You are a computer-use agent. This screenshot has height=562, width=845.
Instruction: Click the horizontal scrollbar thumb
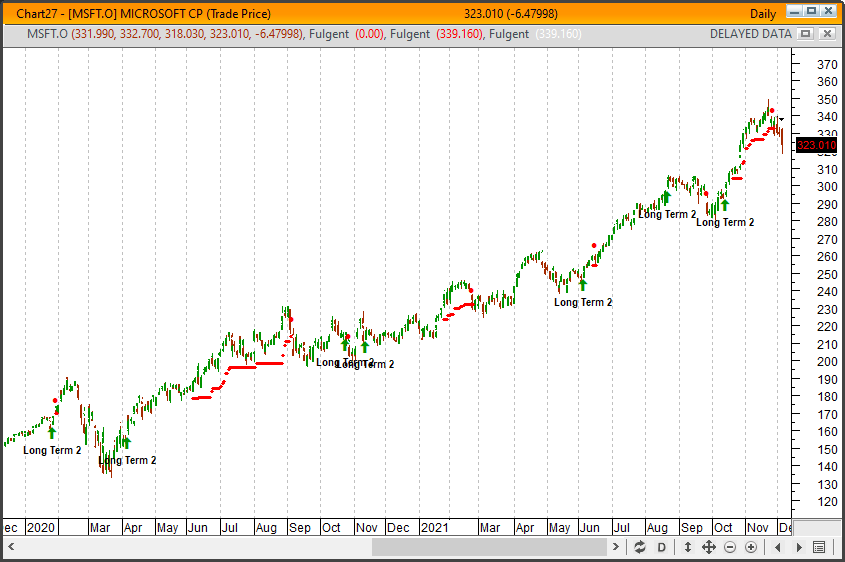tap(489, 547)
